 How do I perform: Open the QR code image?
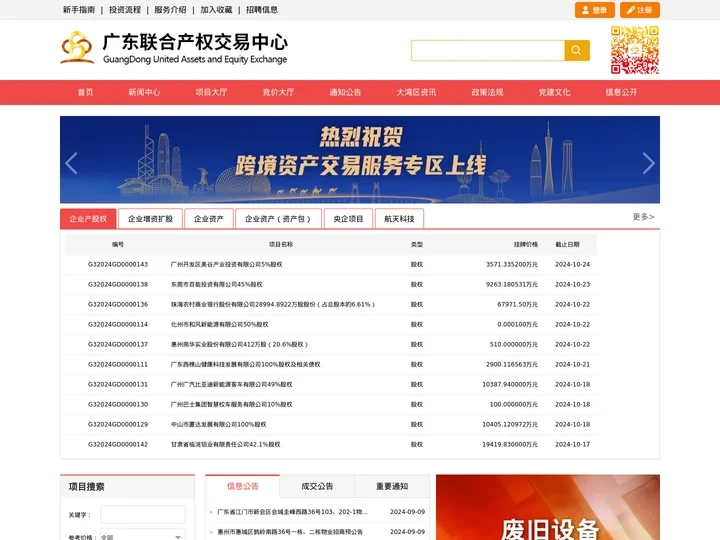point(635,50)
